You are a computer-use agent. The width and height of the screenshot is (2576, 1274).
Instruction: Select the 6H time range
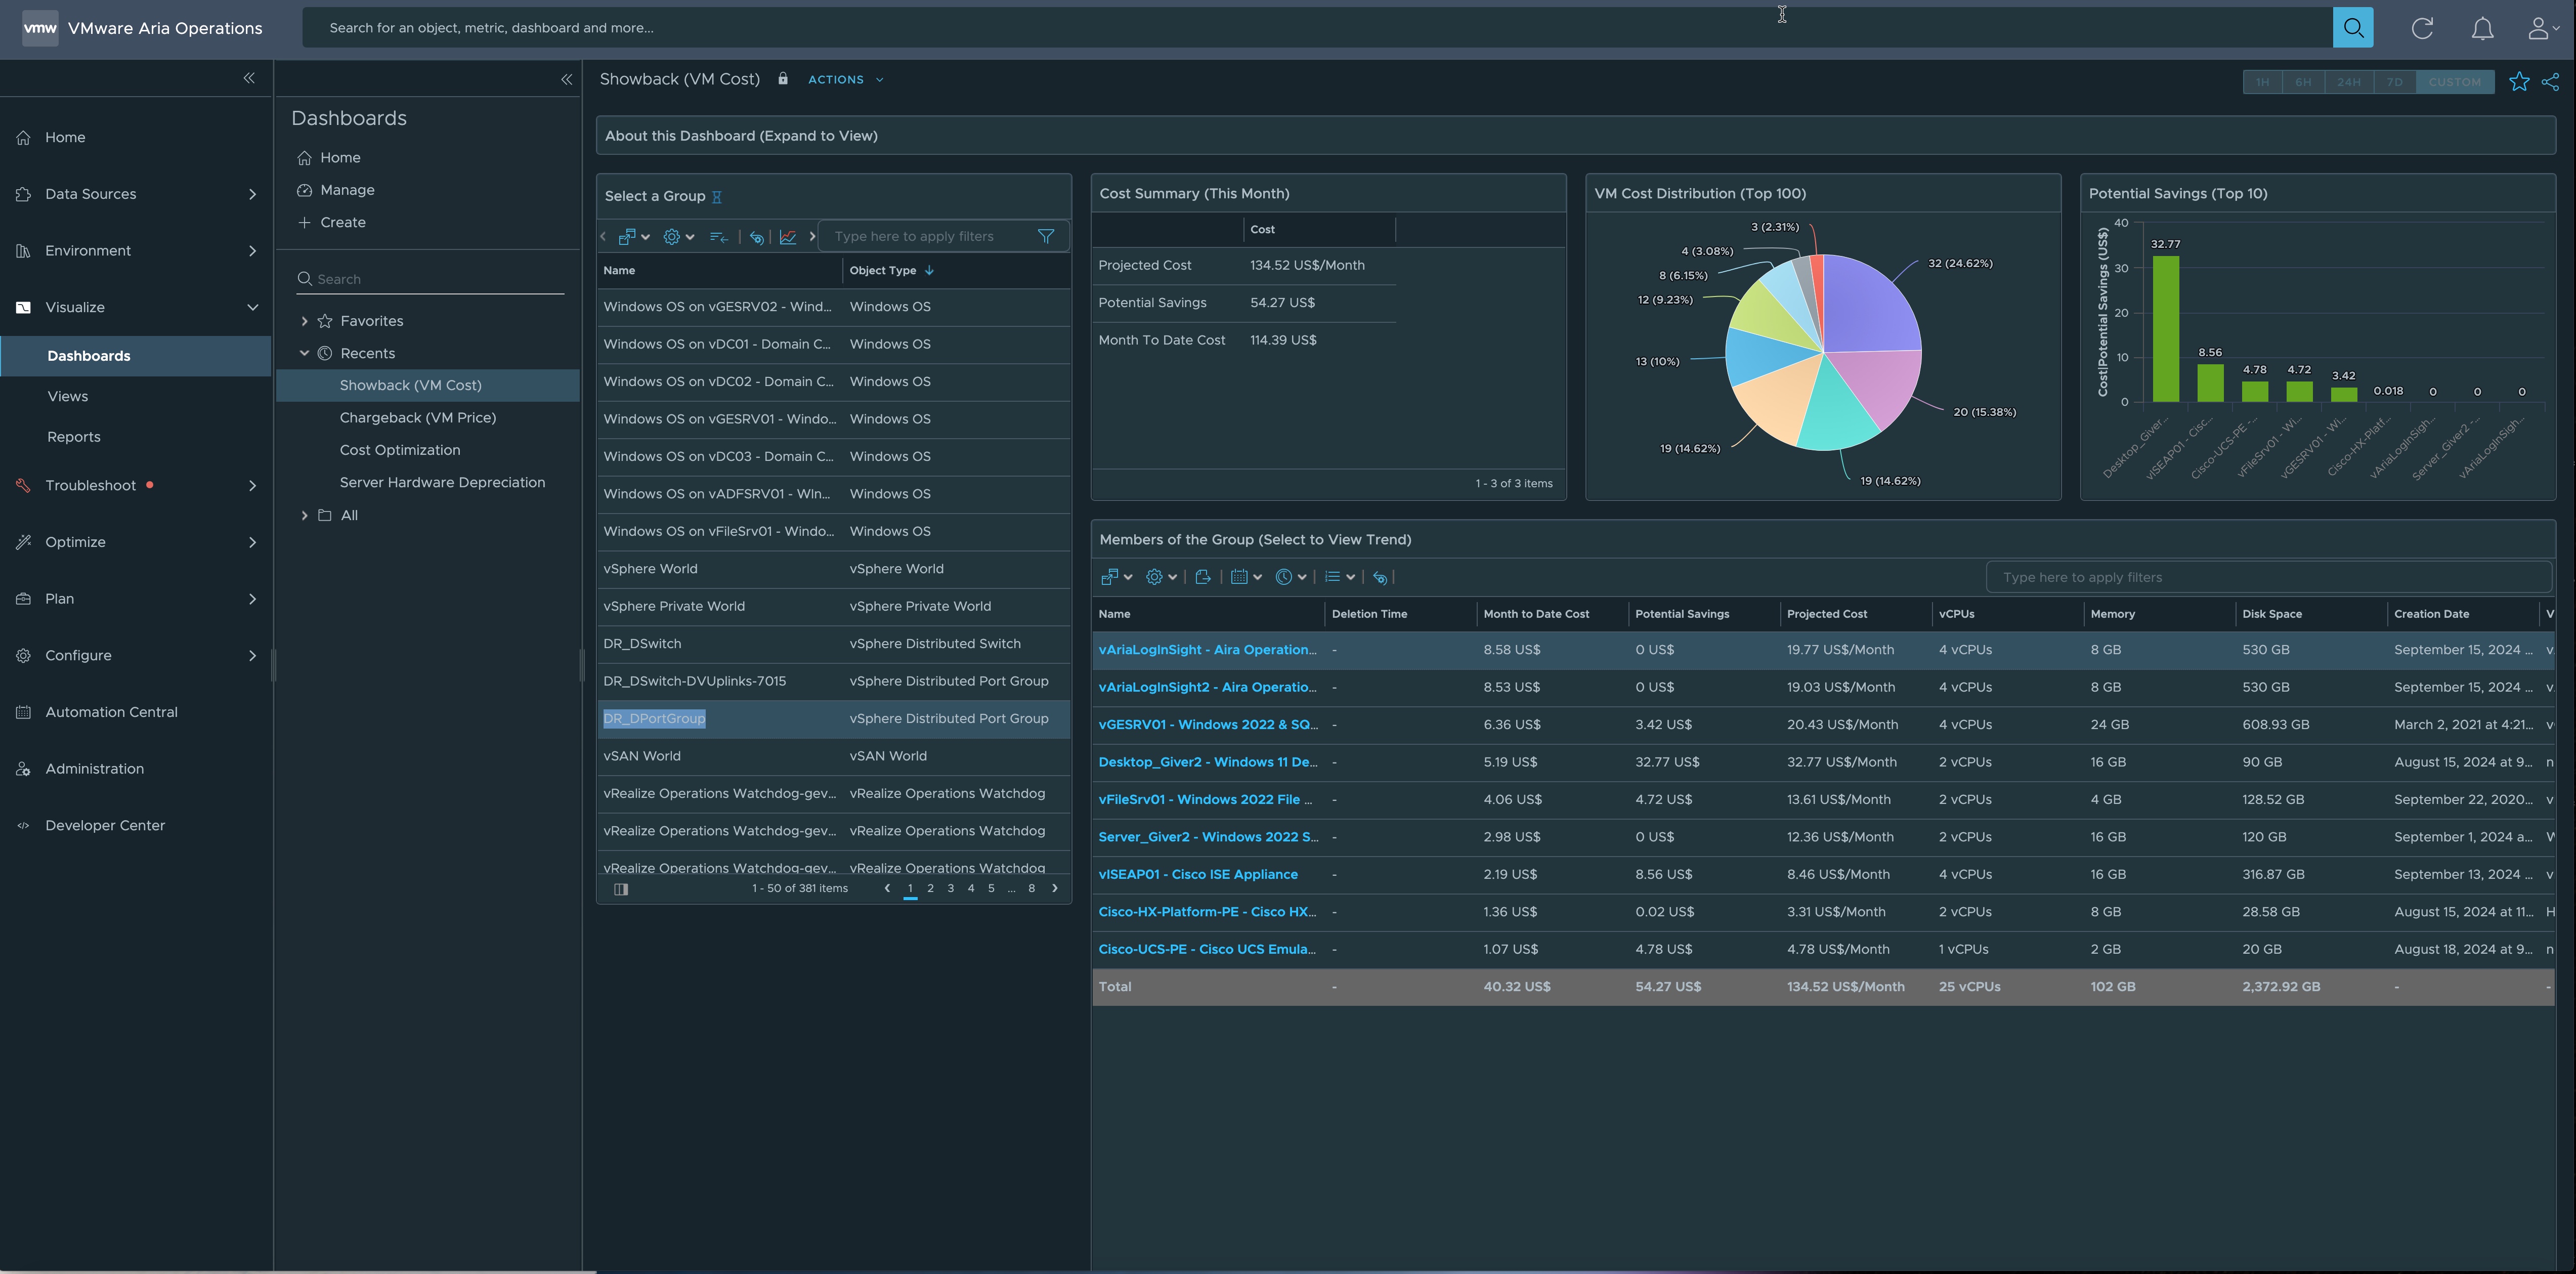pos(2303,82)
